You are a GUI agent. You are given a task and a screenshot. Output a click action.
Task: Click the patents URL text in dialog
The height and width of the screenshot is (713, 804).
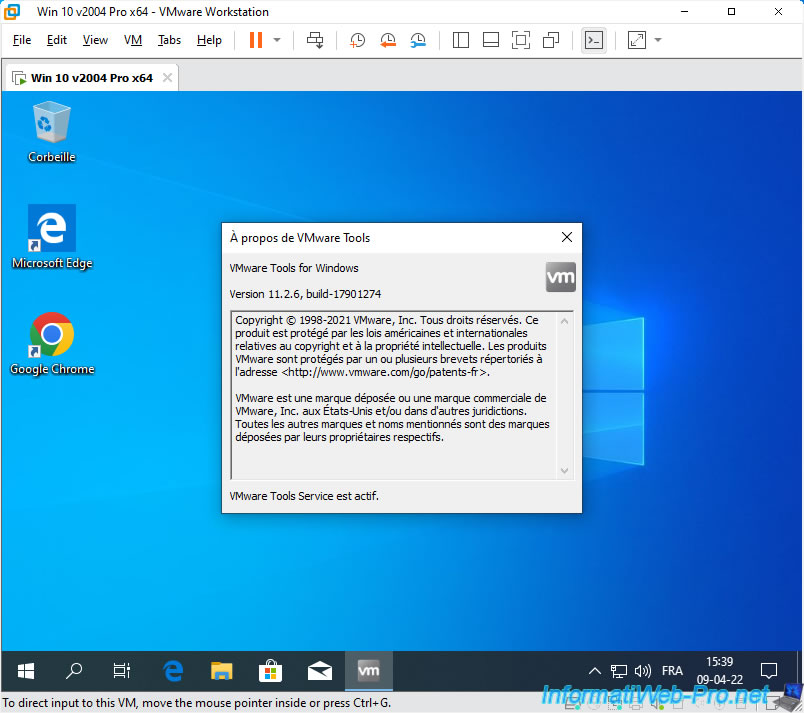pos(385,372)
